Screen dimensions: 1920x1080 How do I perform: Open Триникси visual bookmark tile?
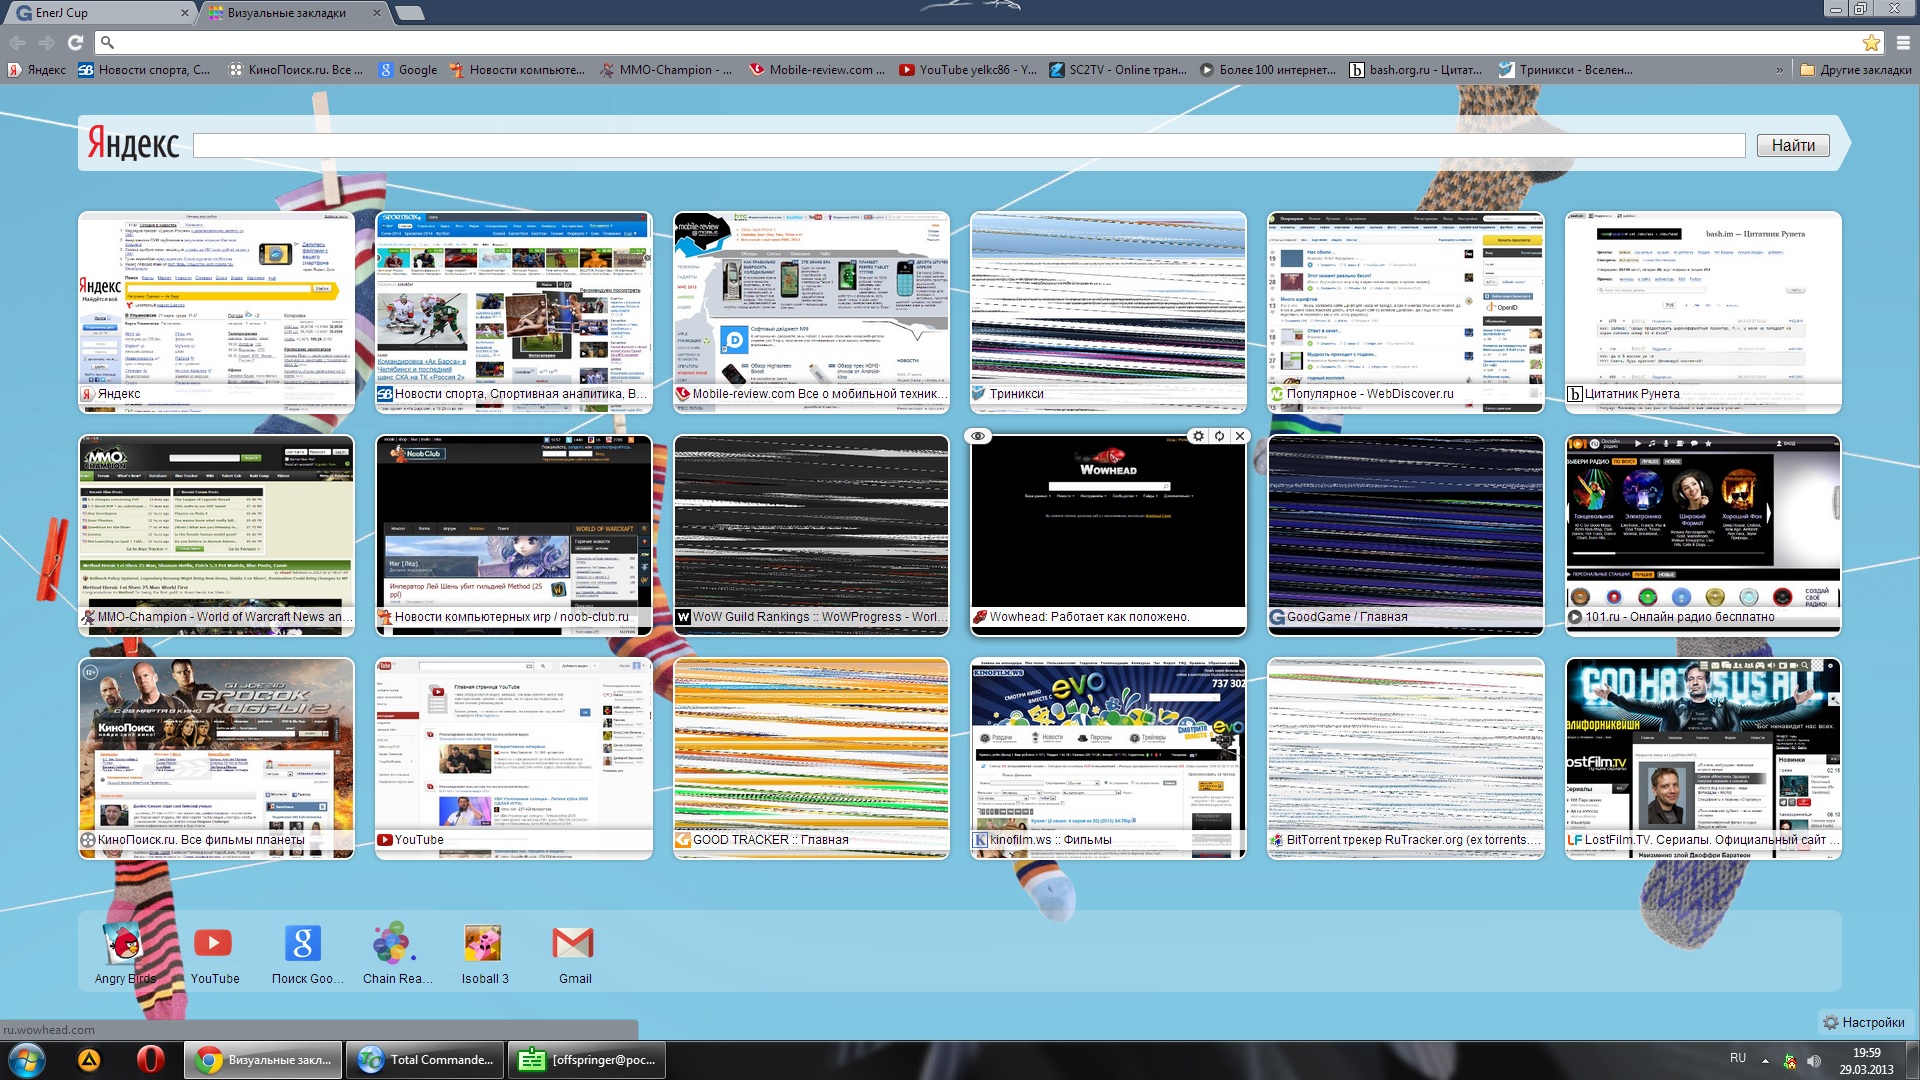(1108, 312)
